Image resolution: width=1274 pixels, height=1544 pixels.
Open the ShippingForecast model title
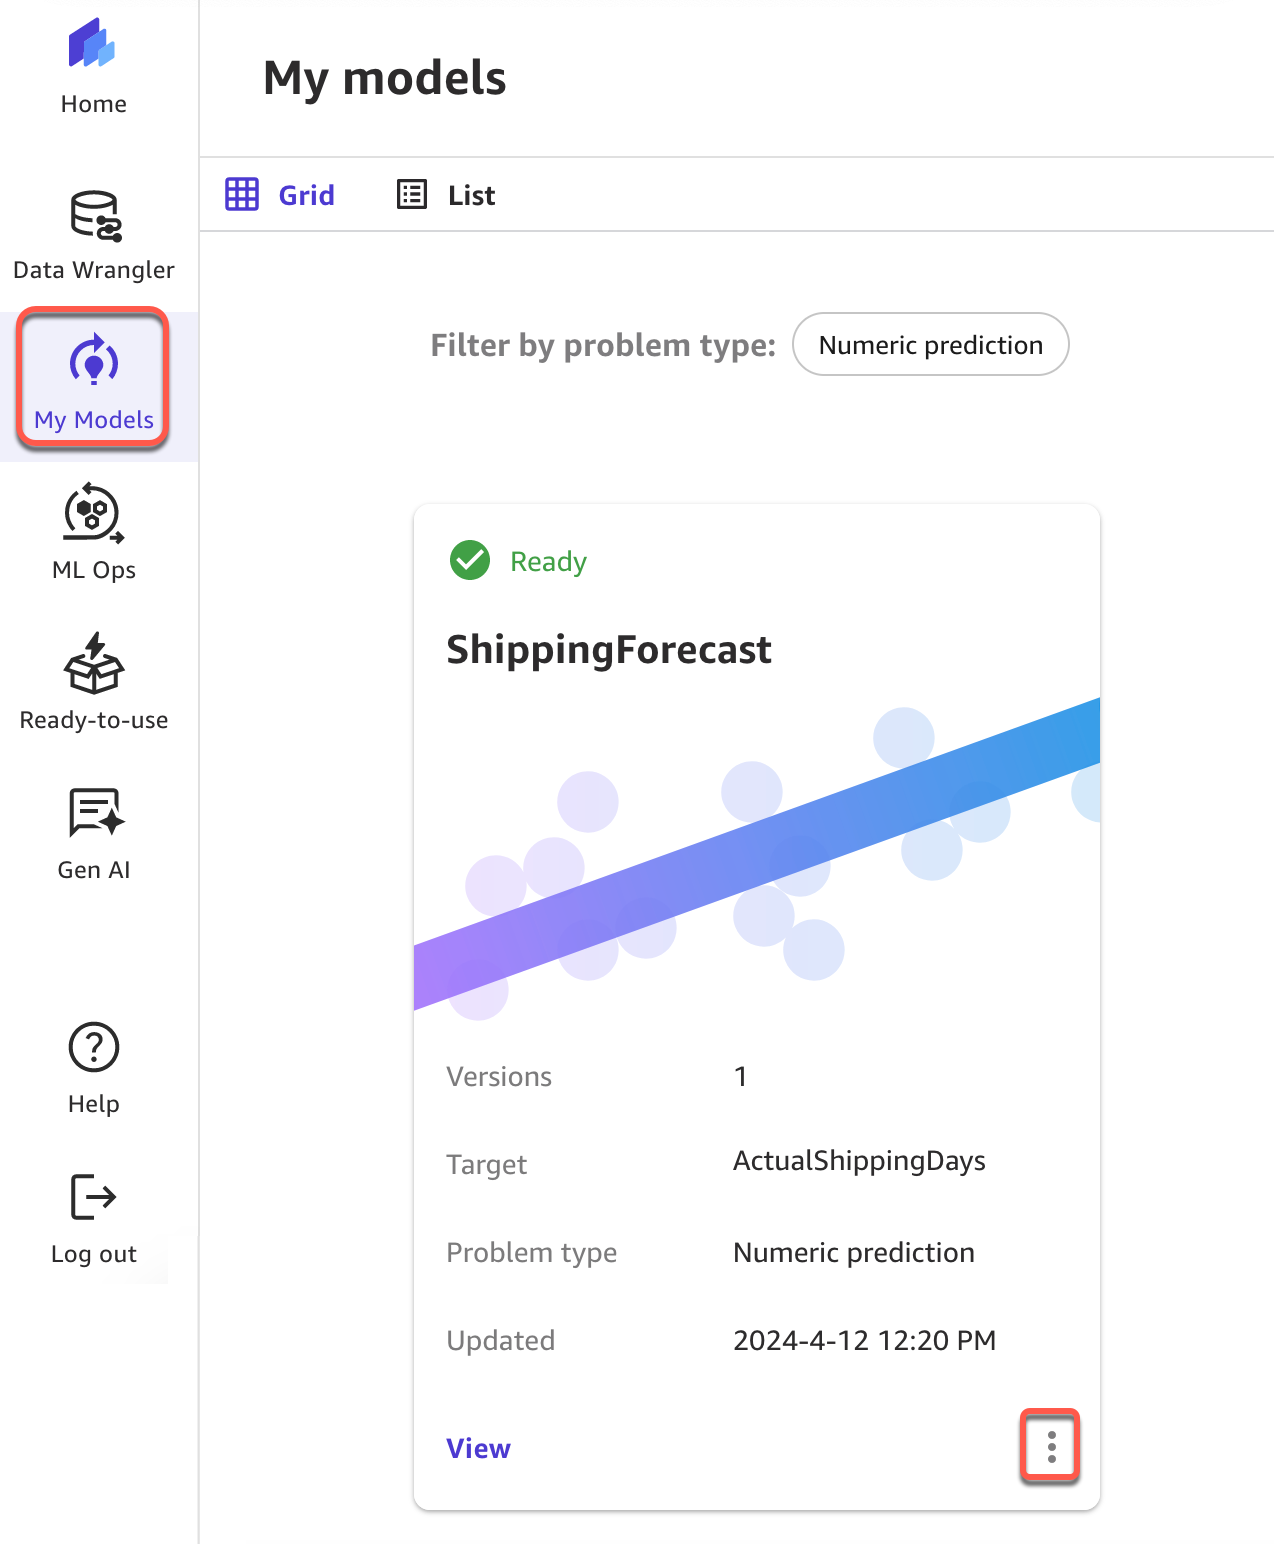tap(608, 650)
